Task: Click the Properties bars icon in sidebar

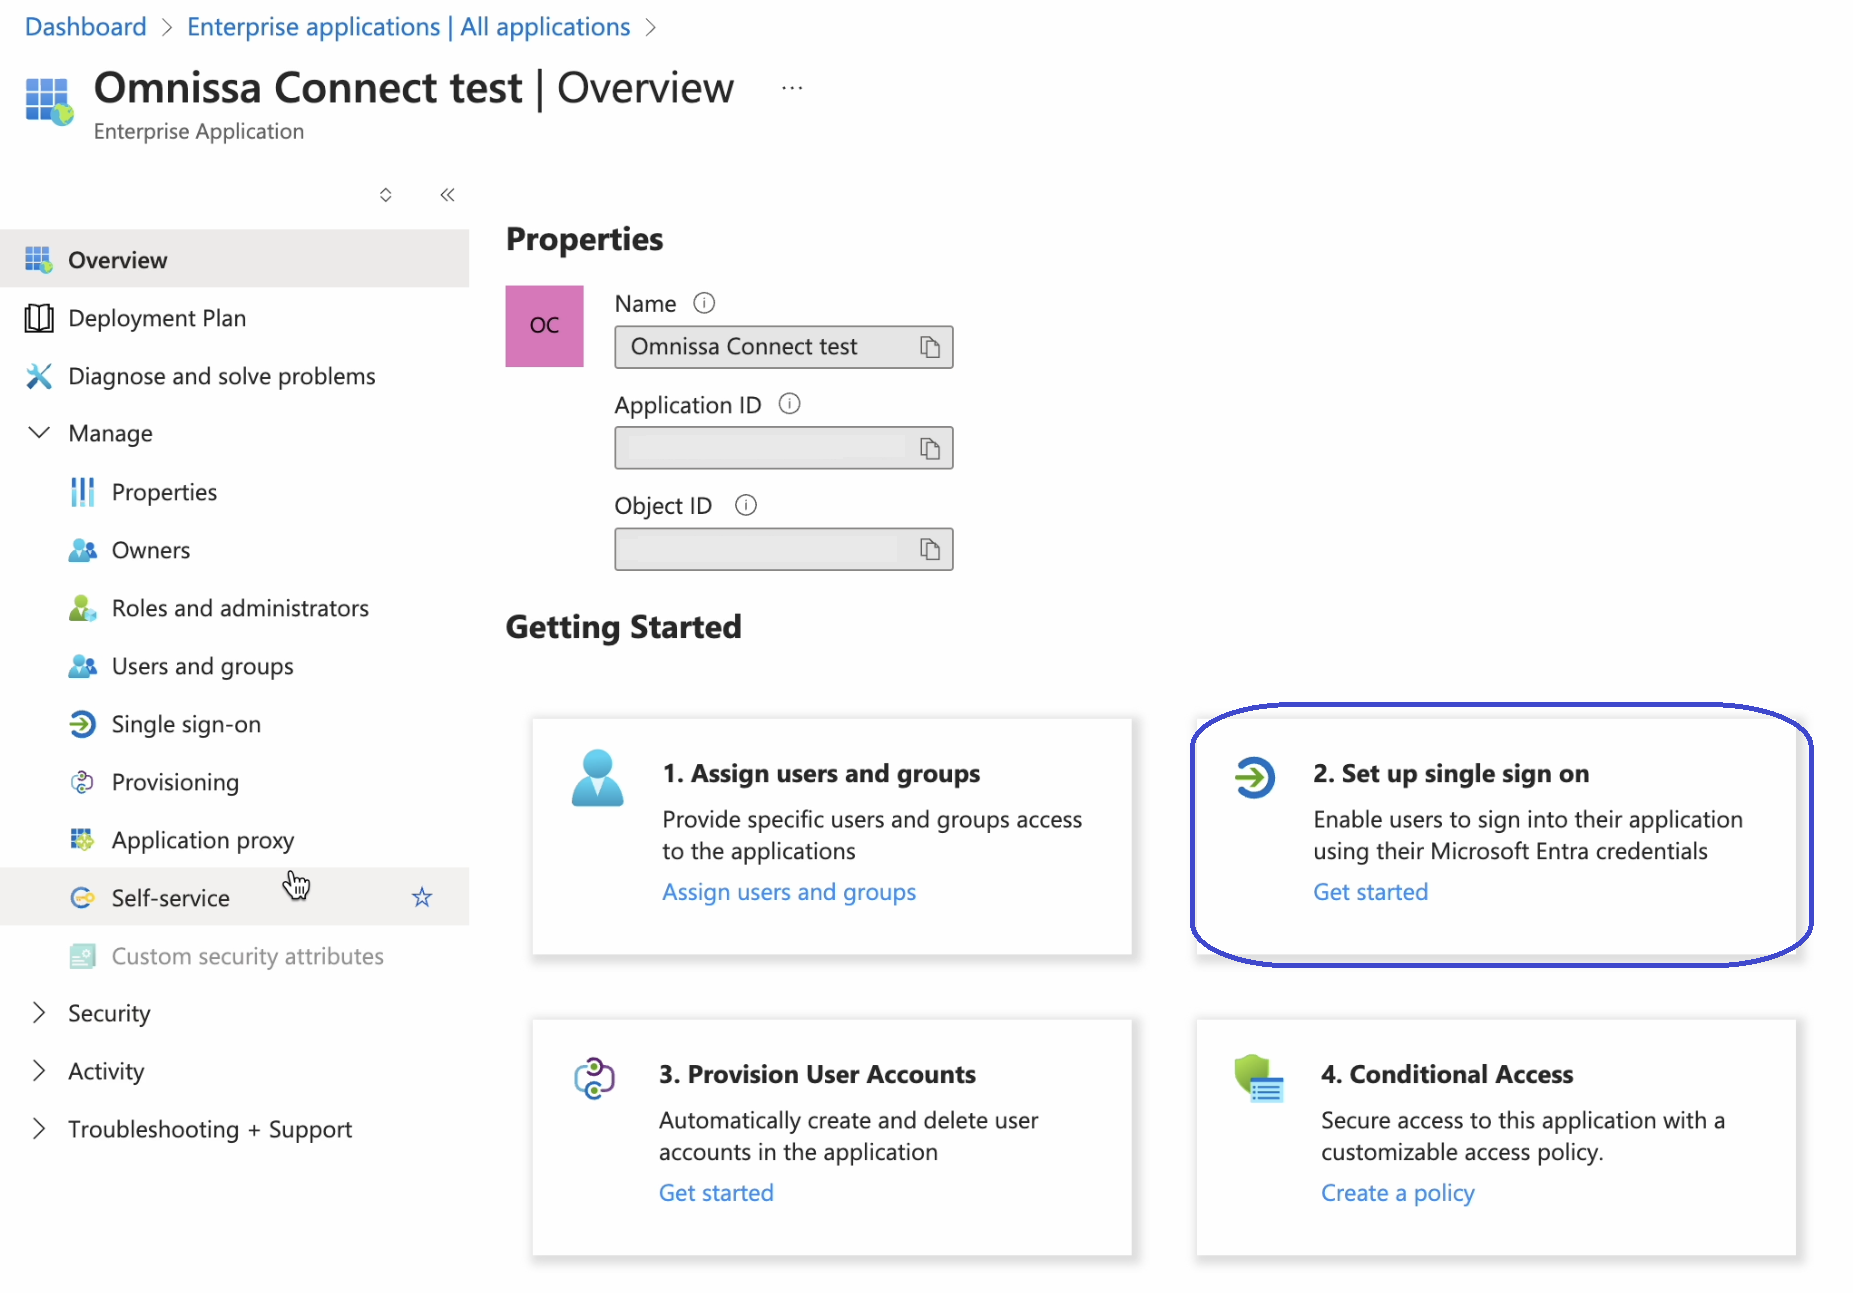Action: 82,492
